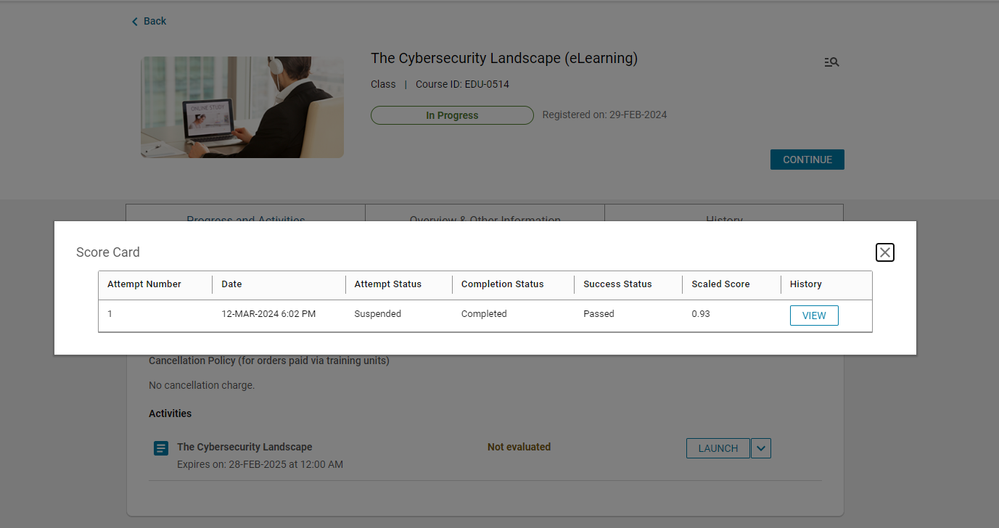This screenshot has height=528, width=999.
Task: Click the Attempt Status column header
Action: coord(388,284)
